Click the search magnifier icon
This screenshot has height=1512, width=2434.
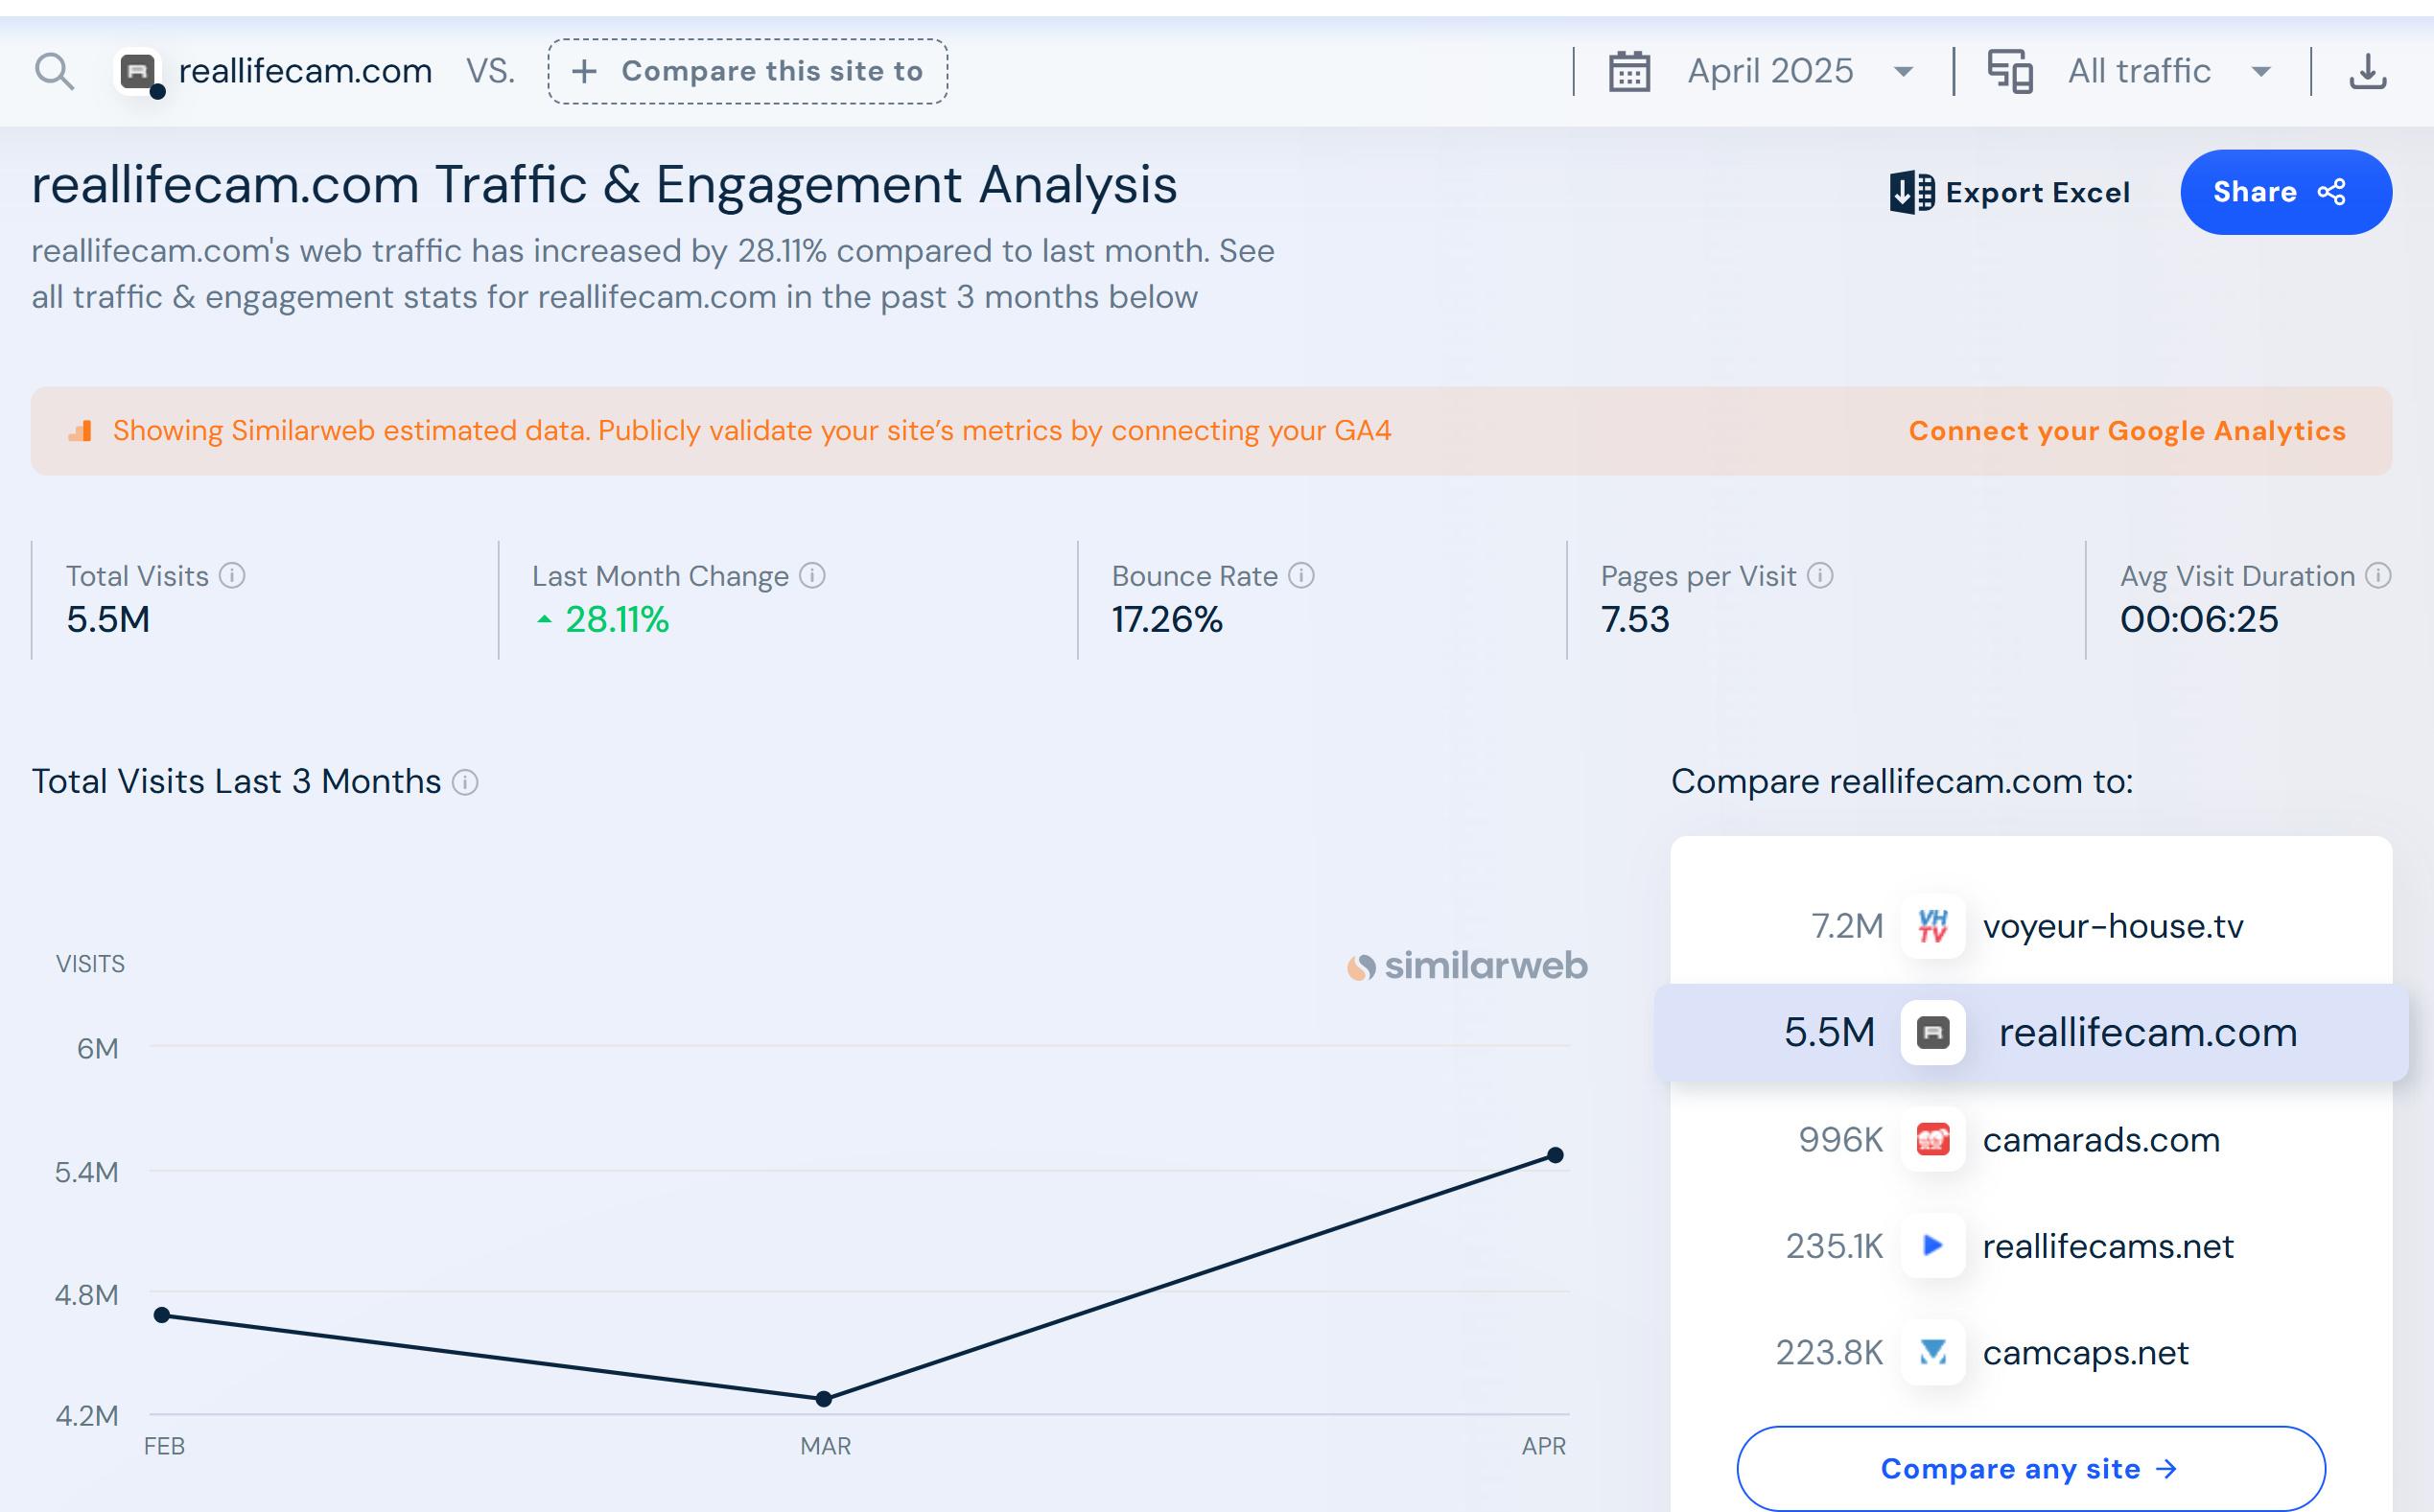(x=54, y=72)
